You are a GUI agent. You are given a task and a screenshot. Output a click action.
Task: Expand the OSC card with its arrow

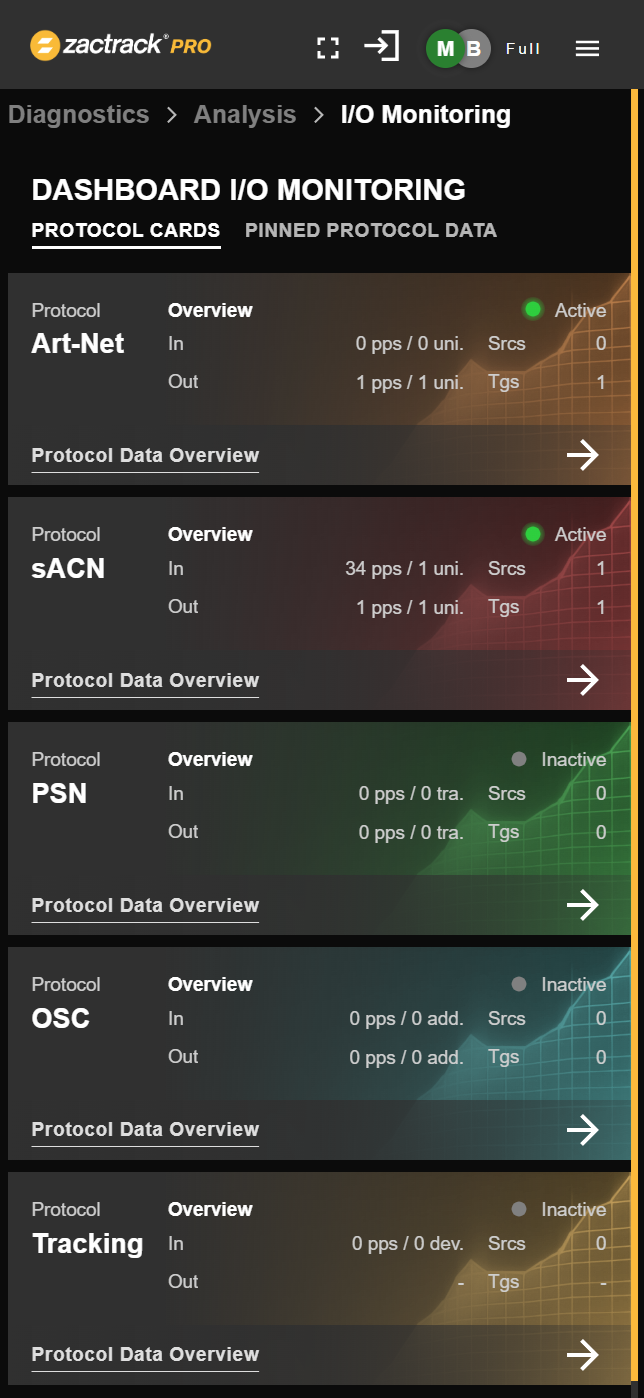583,1129
